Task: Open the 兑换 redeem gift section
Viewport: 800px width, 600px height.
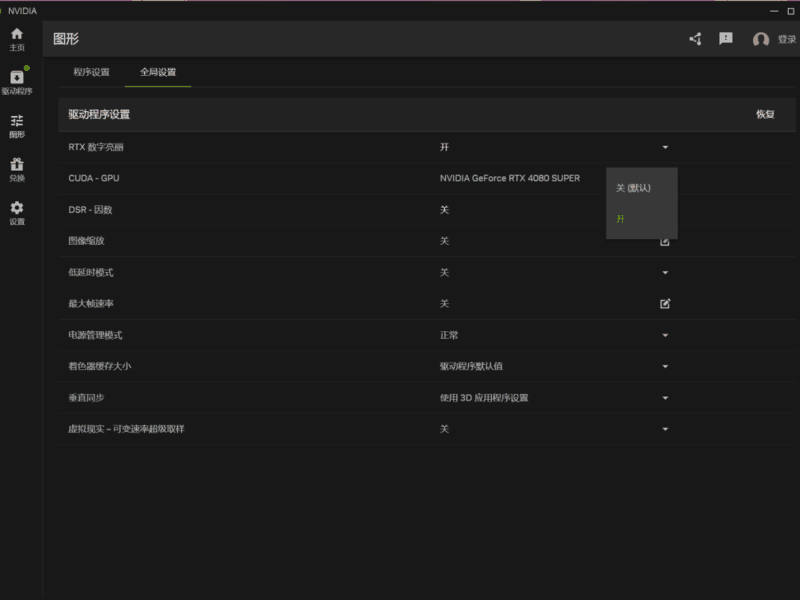Action: 17,169
